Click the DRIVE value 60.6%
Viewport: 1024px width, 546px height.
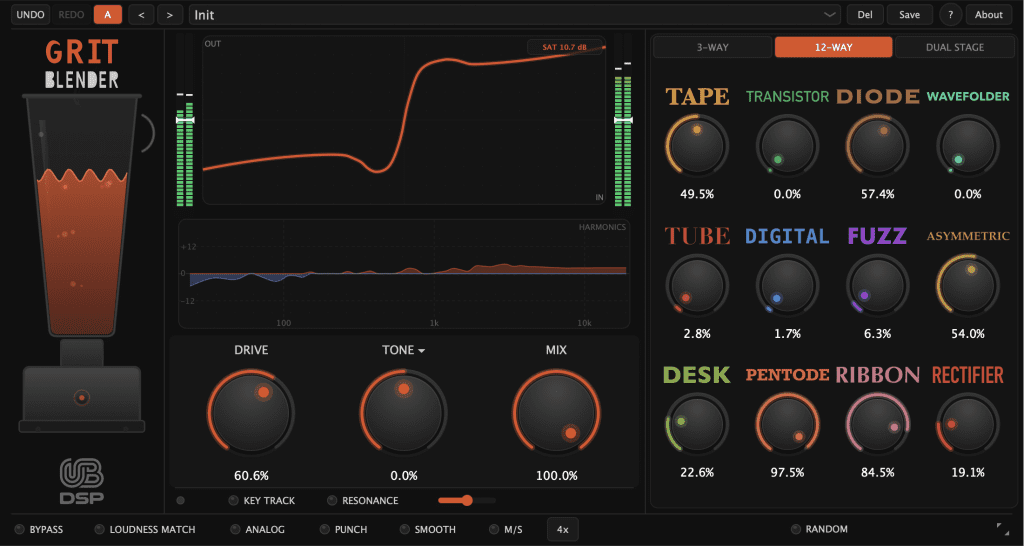pos(251,475)
